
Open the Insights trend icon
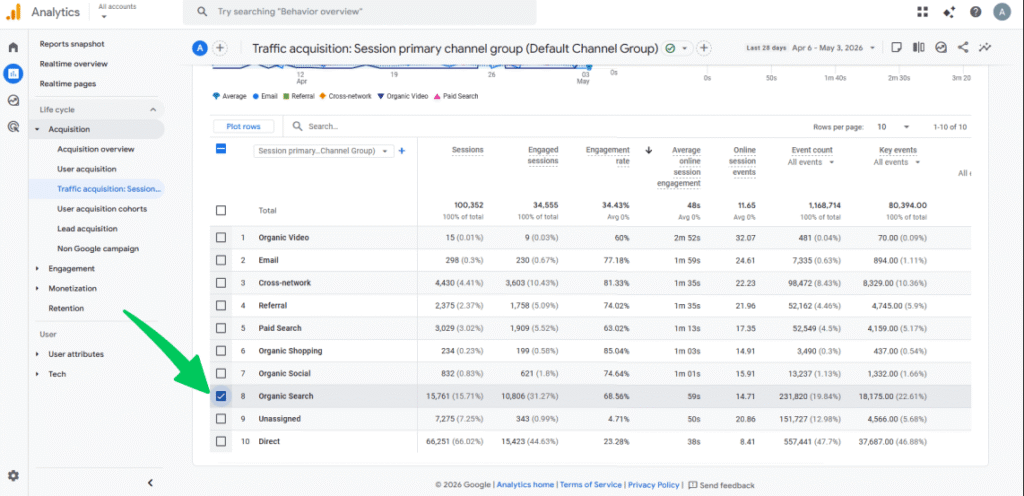(985, 47)
